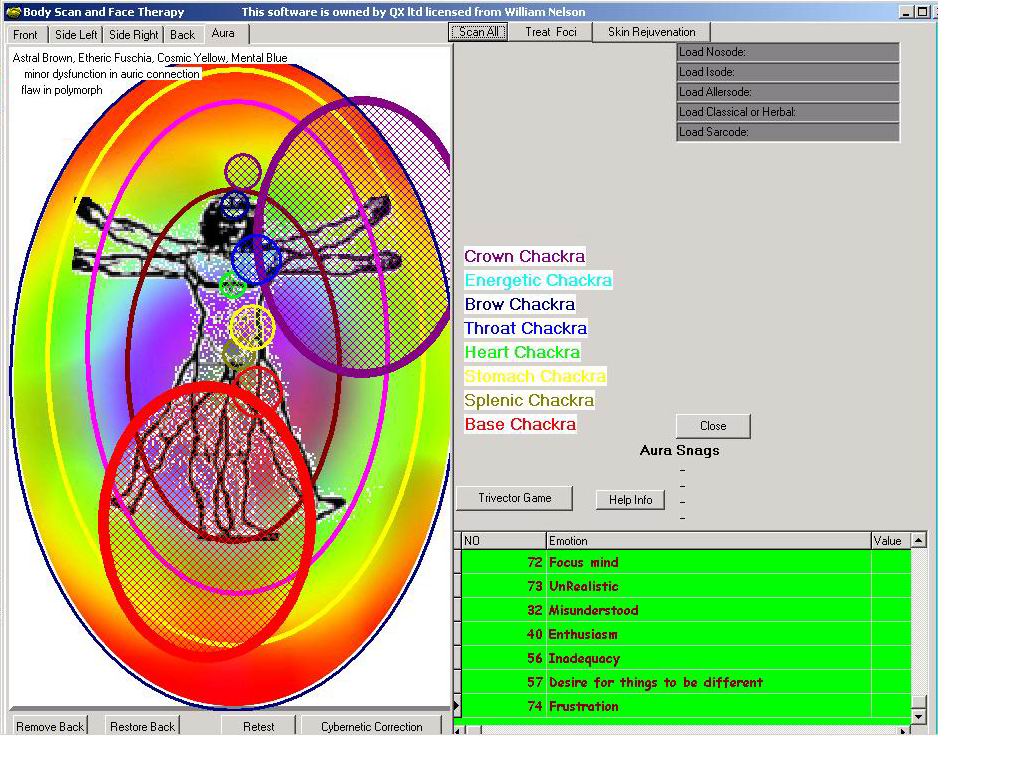Click Restore Back button

[142, 726]
